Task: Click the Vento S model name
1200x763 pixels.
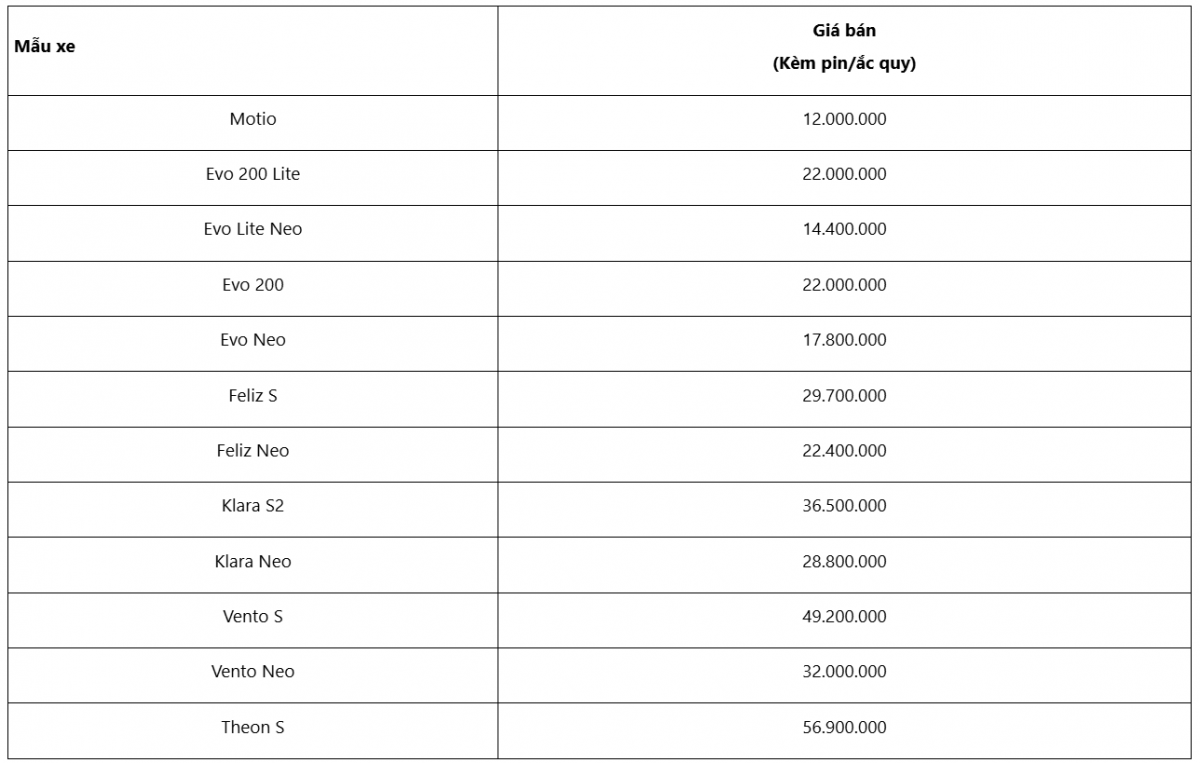Action: coord(253,617)
